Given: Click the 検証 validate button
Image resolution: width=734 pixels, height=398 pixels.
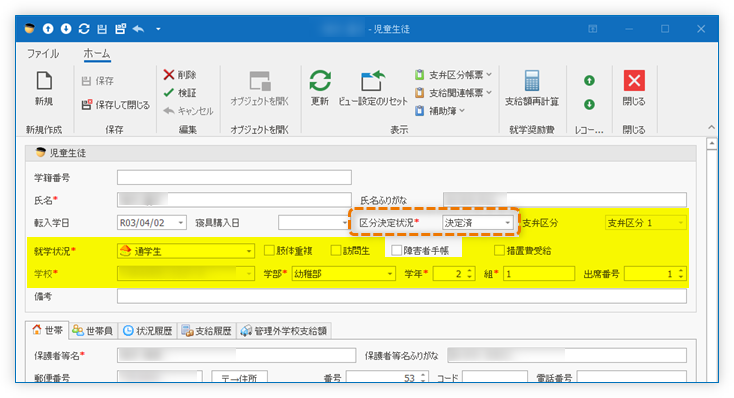Looking at the screenshot, I should click(180, 93).
